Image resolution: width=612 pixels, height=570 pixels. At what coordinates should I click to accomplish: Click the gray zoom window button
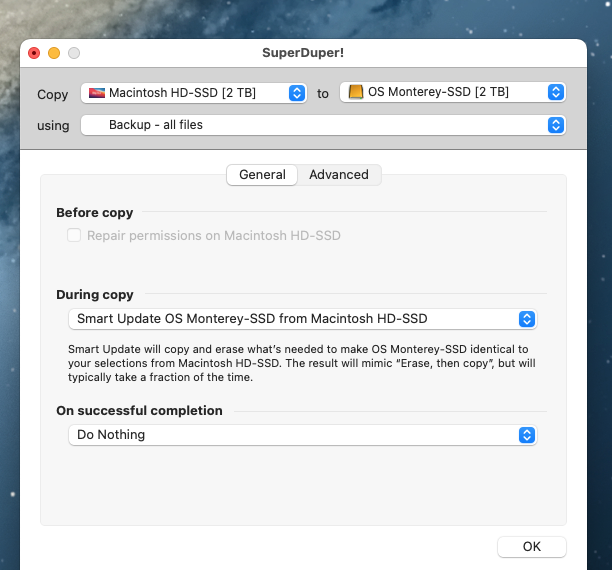tap(74, 53)
